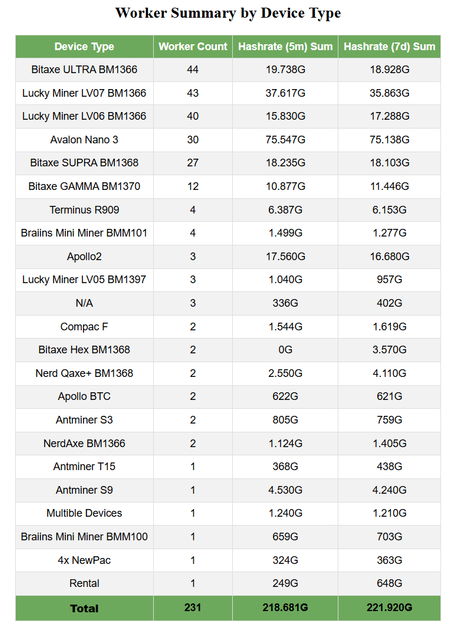Select the 221.920G total 7d hashrate
The image size is (455, 640).
(389, 607)
